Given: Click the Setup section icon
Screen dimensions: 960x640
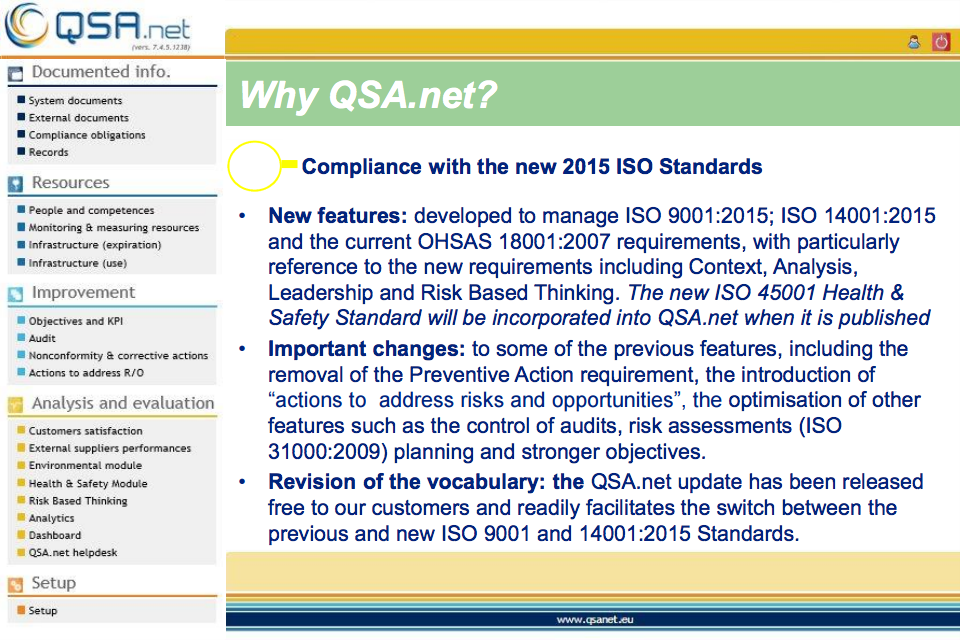Looking at the screenshot, I should pos(15,584).
